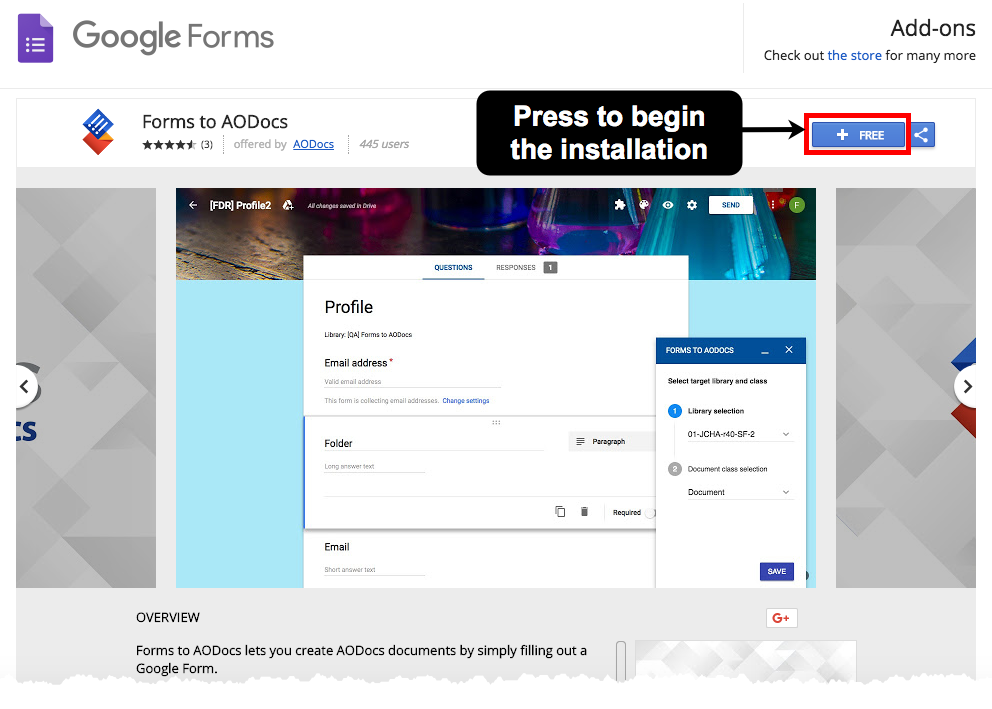
Task: Click the 445 users count text
Action: (x=384, y=144)
